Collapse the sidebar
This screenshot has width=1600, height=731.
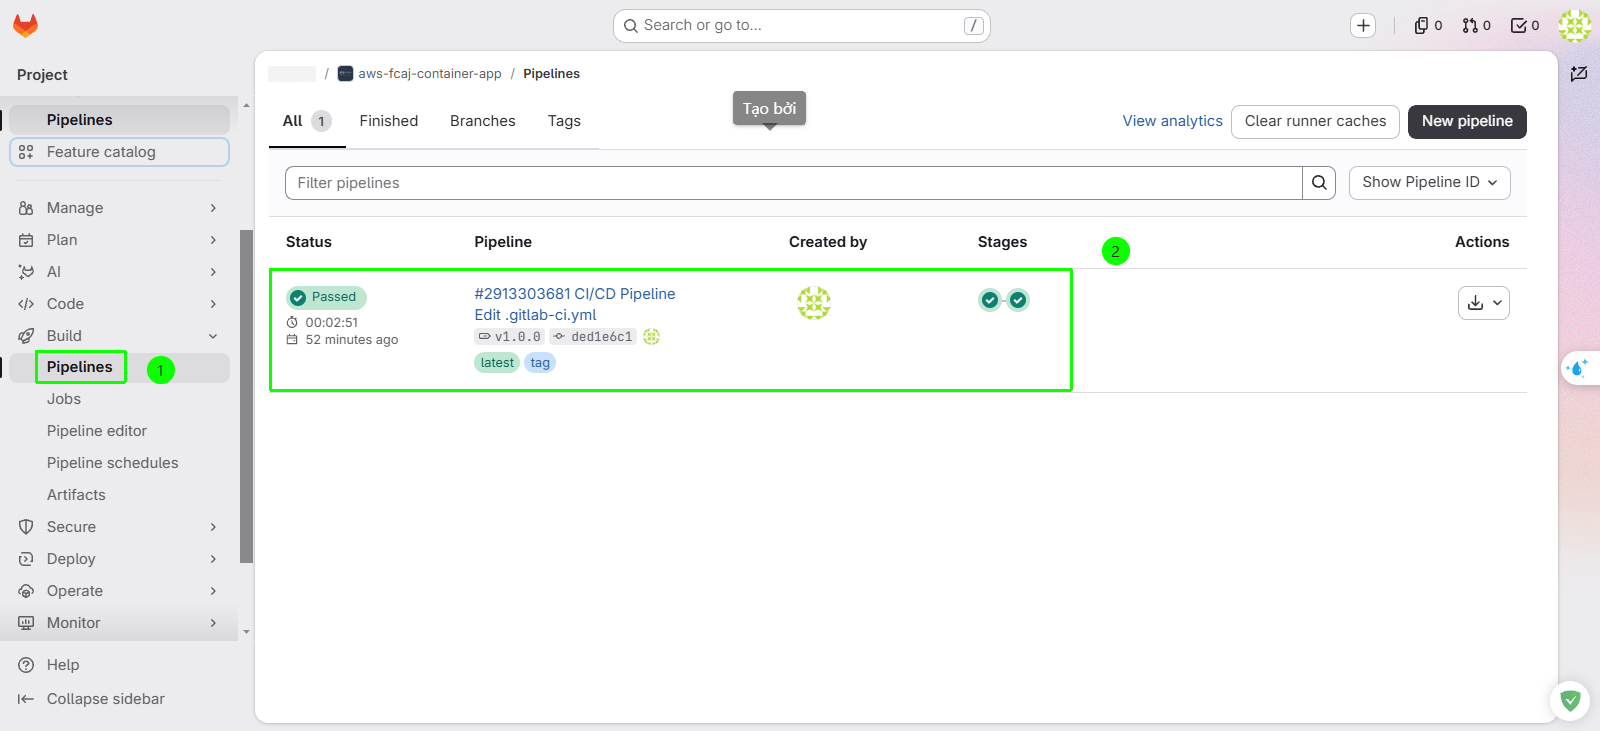click(91, 699)
